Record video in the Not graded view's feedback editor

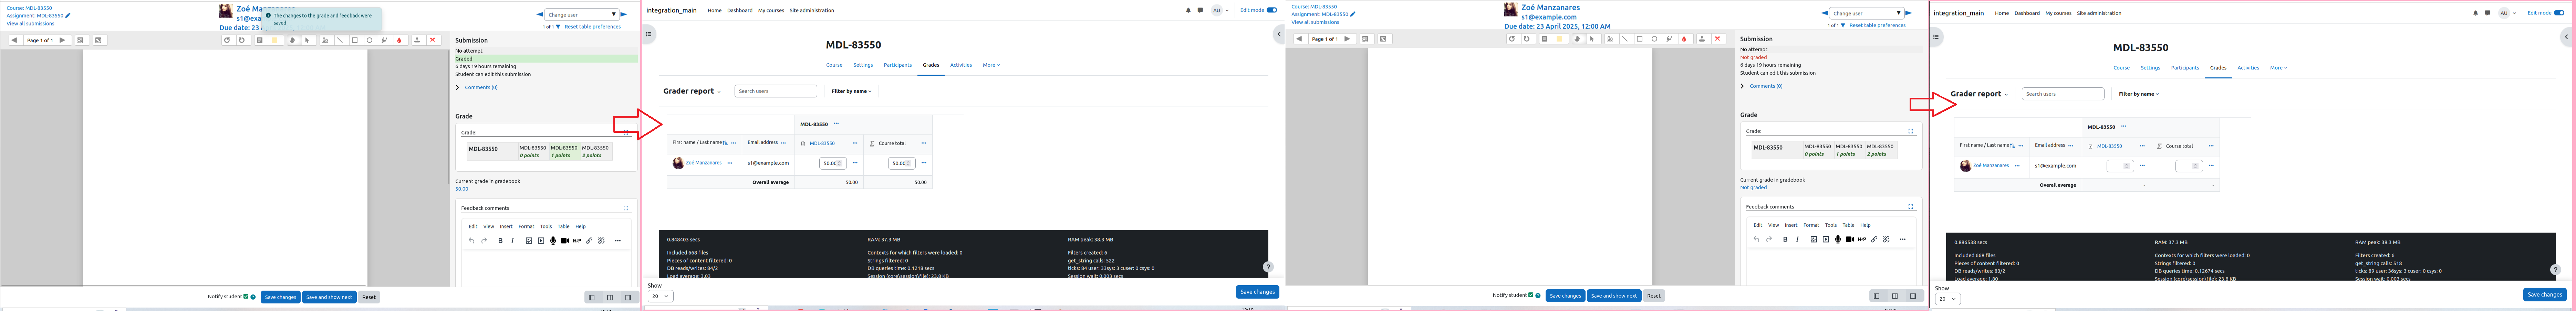tap(1850, 239)
